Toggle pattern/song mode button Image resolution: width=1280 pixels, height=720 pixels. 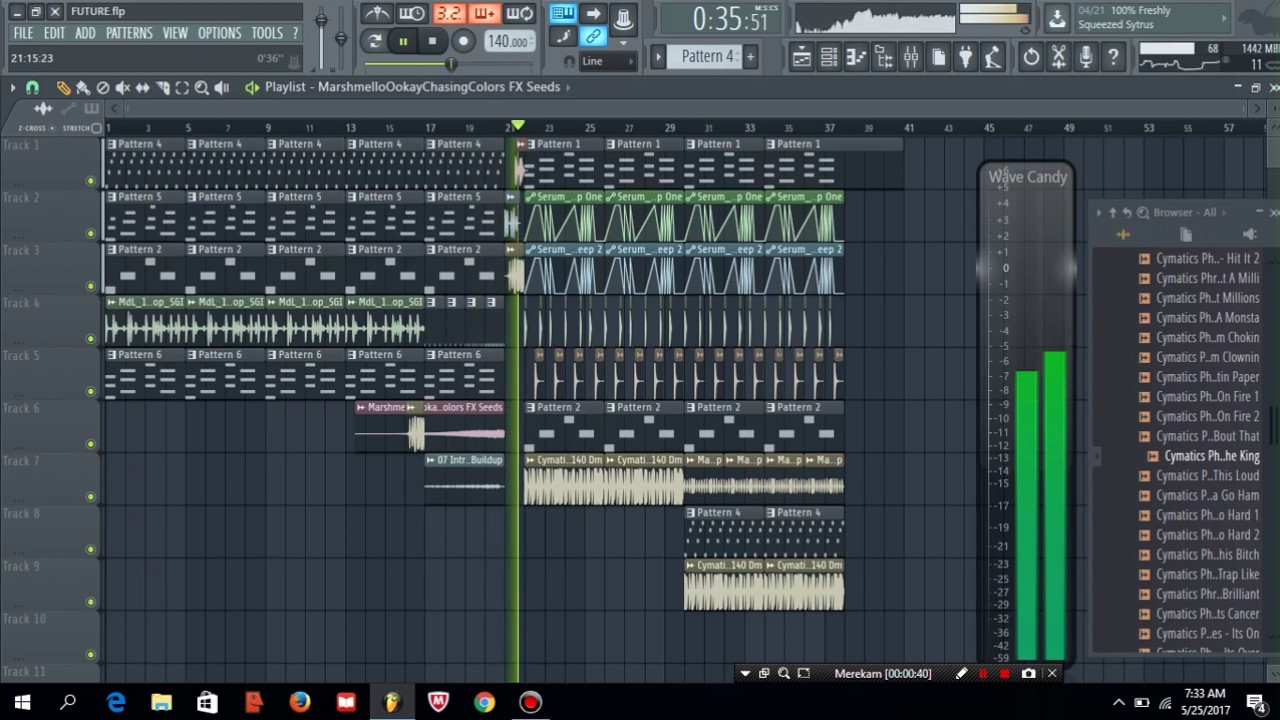pyautogui.click(x=374, y=41)
